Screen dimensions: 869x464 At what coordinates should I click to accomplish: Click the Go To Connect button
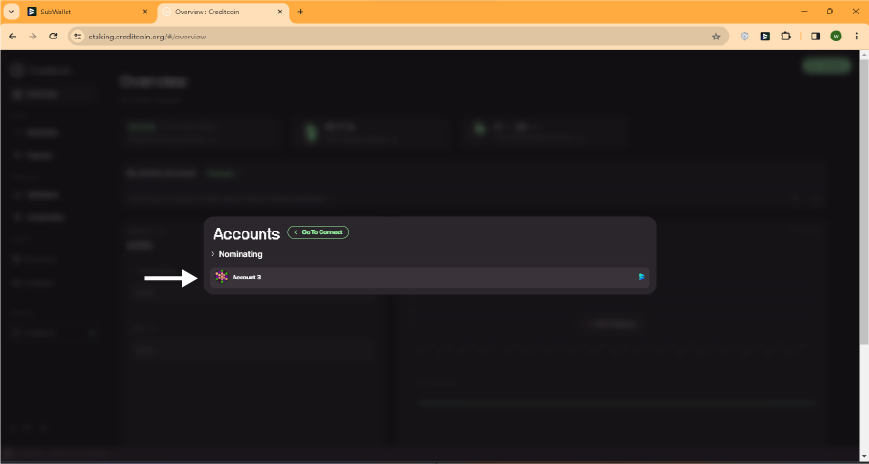pyautogui.click(x=318, y=232)
